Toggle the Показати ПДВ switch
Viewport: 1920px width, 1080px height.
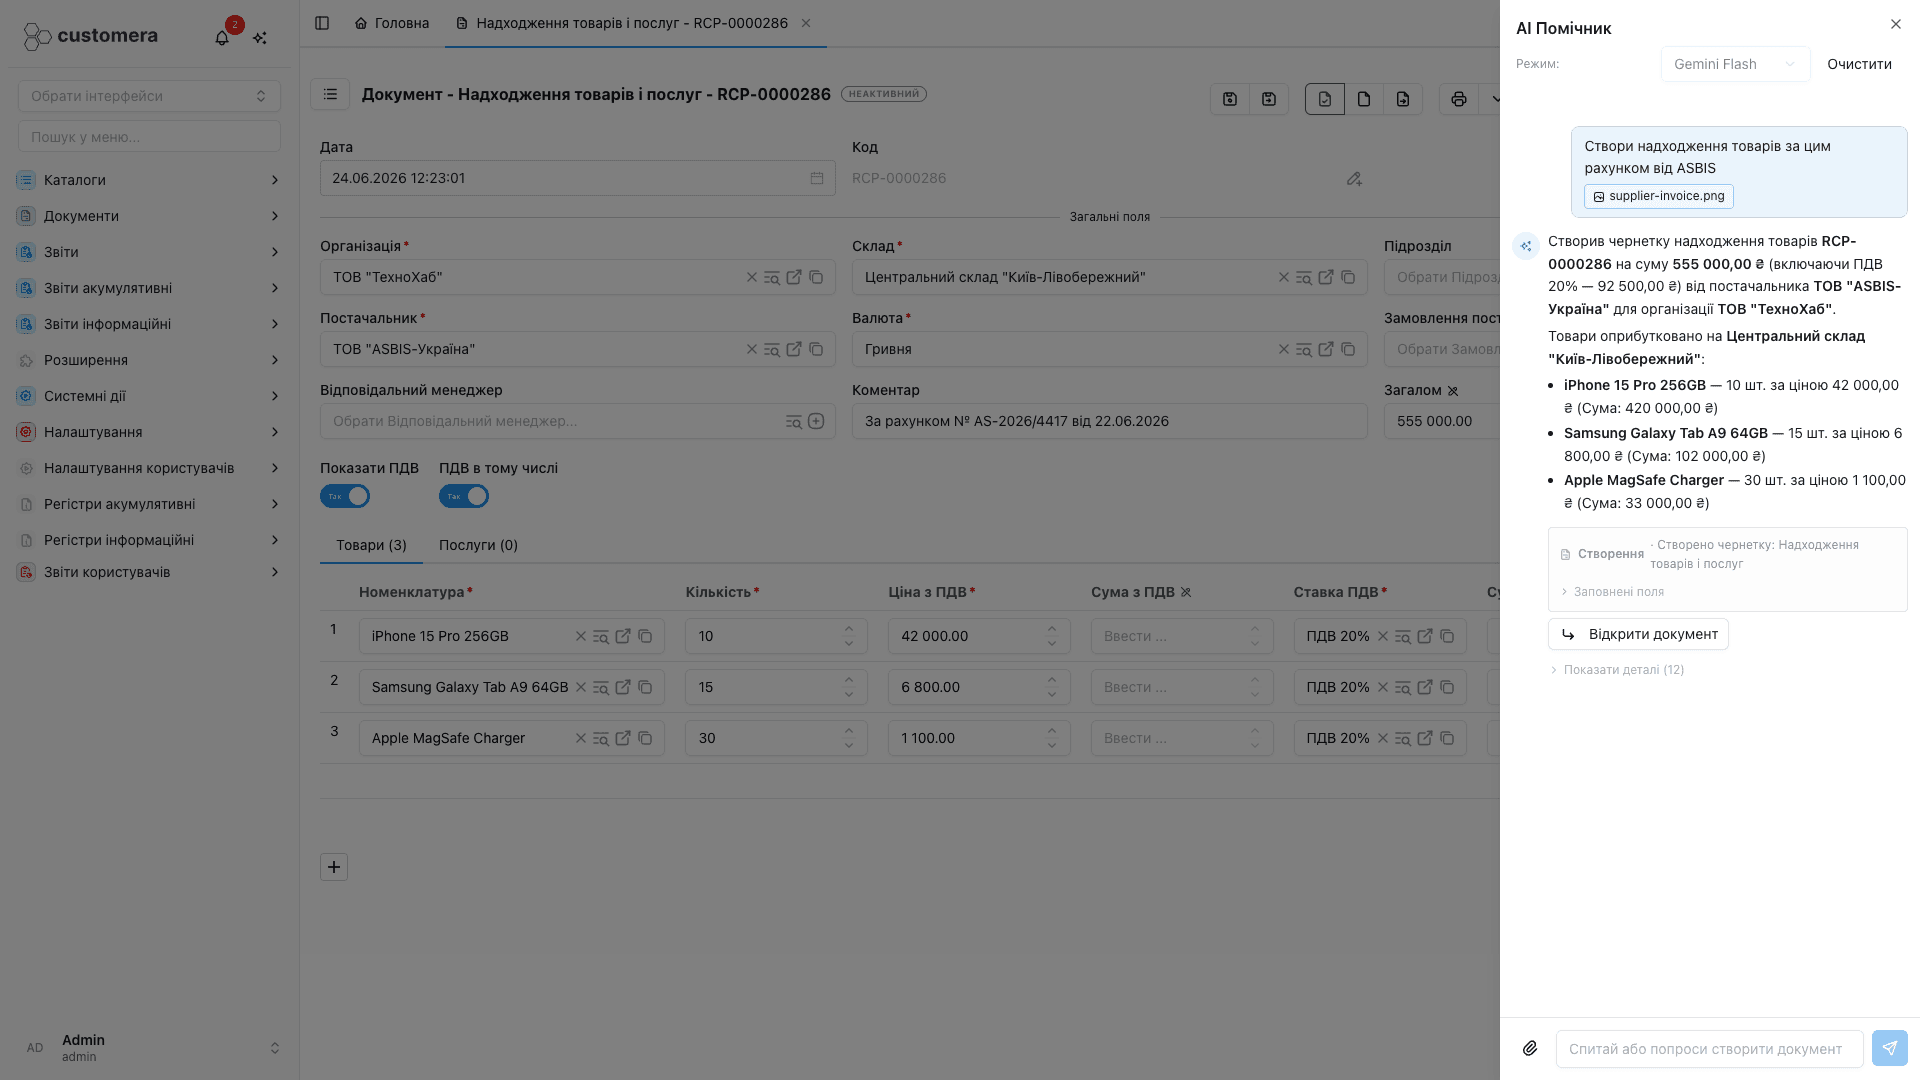click(345, 496)
